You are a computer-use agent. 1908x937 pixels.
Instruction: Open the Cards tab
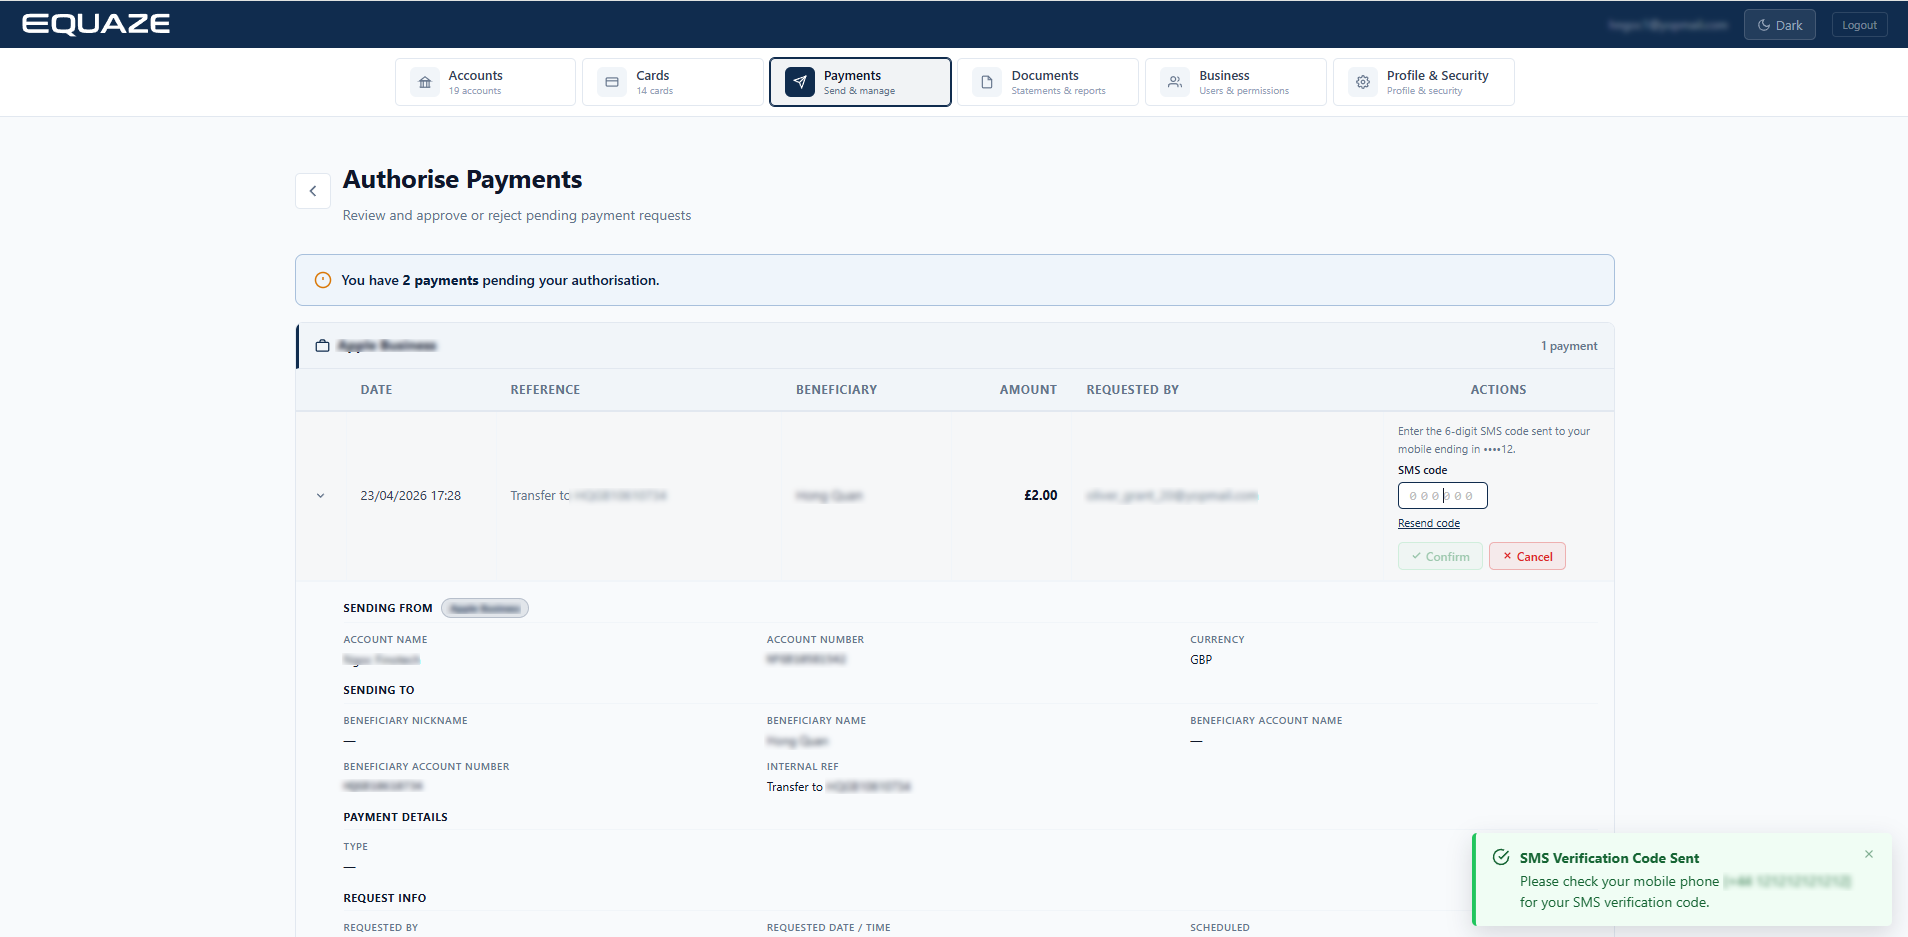[x=673, y=82]
